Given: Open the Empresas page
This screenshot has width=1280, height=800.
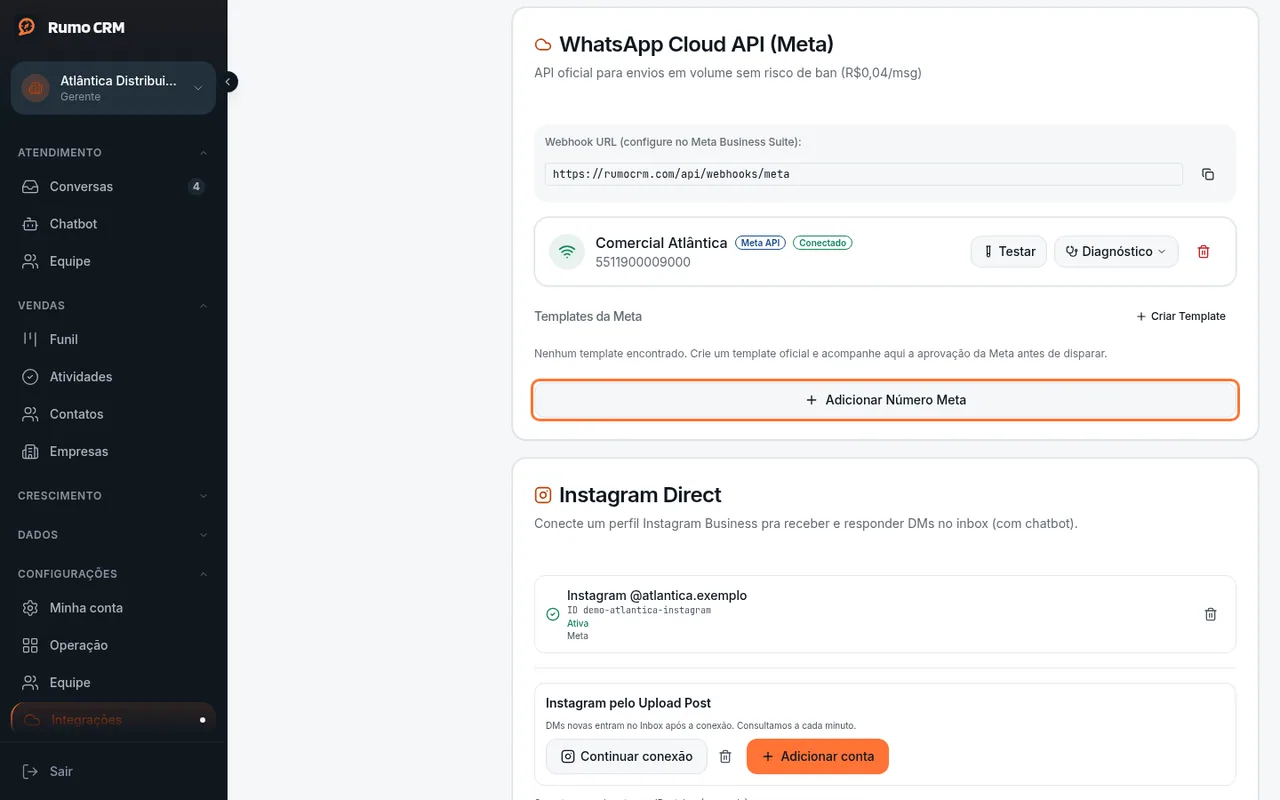Looking at the screenshot, I should tap(113, 452).
